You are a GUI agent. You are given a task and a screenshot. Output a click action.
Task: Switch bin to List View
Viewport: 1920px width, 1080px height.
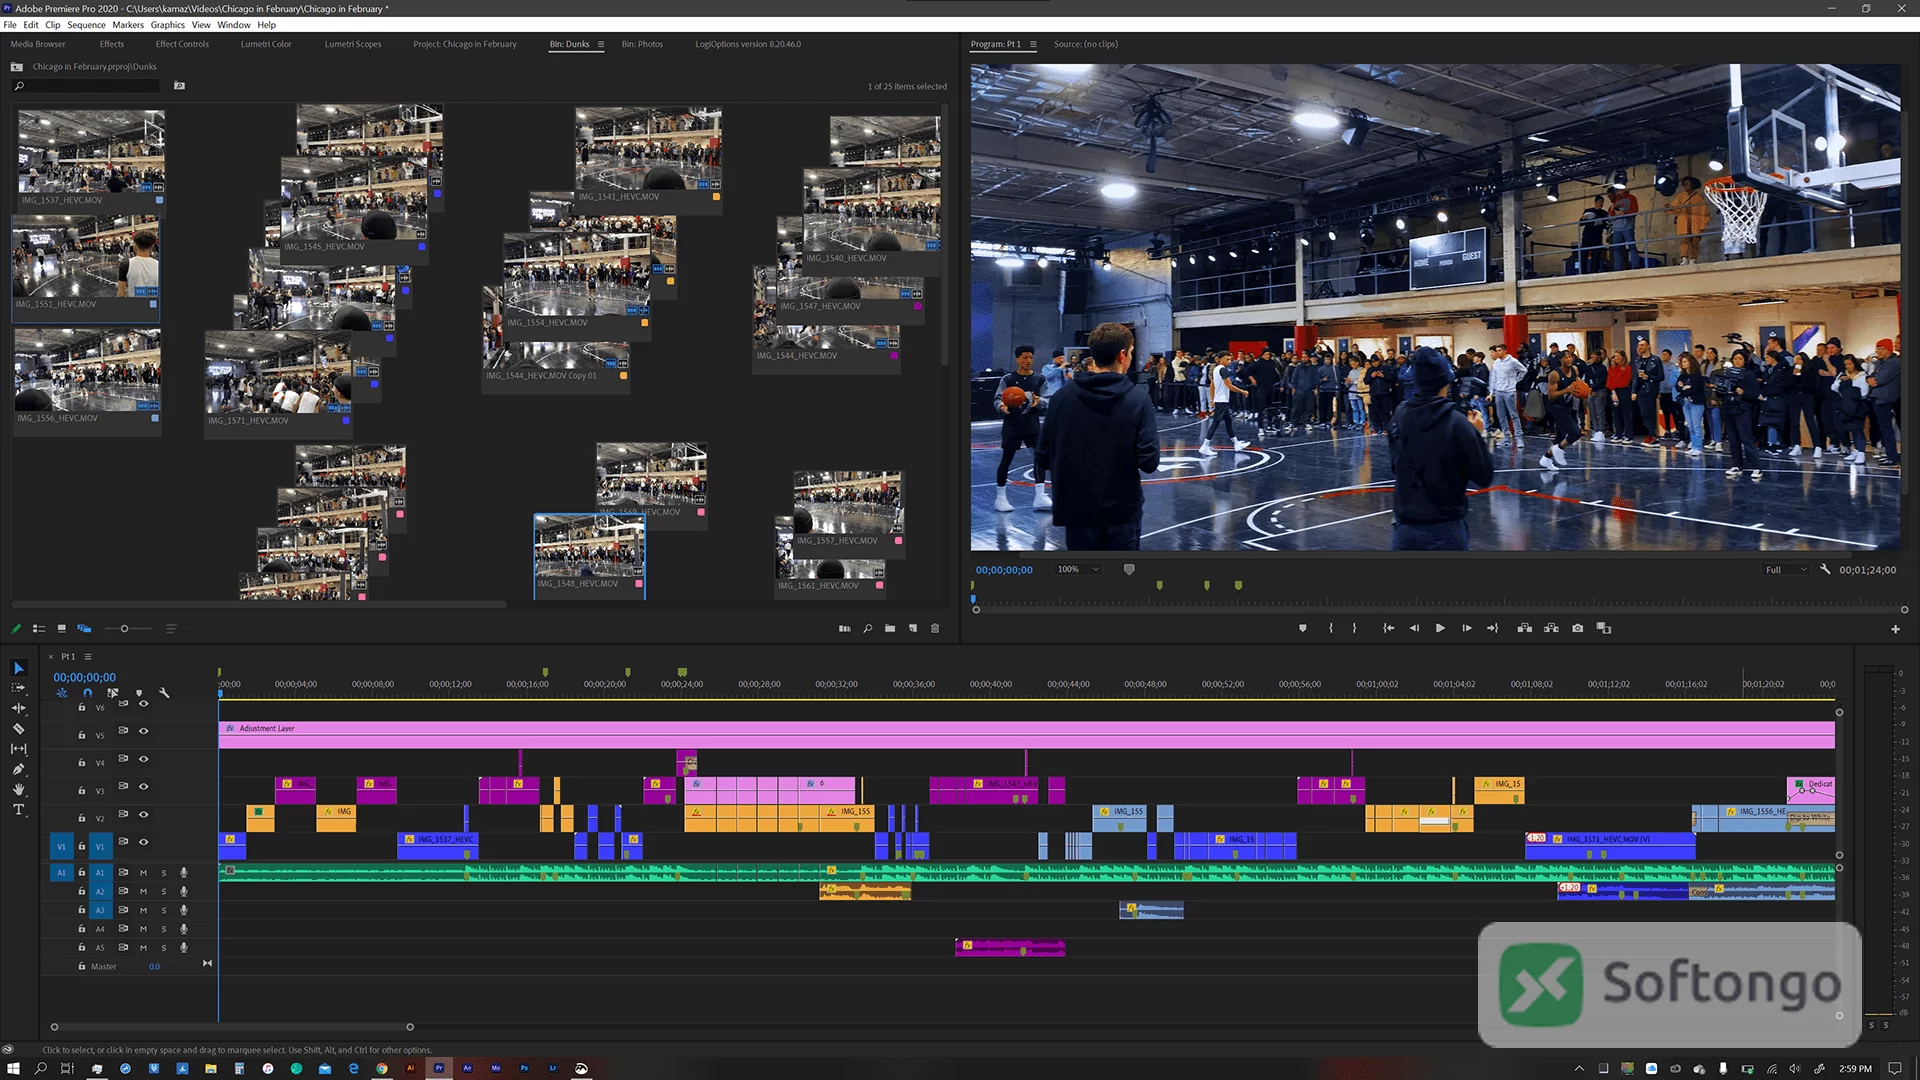(x=39, y=629)
